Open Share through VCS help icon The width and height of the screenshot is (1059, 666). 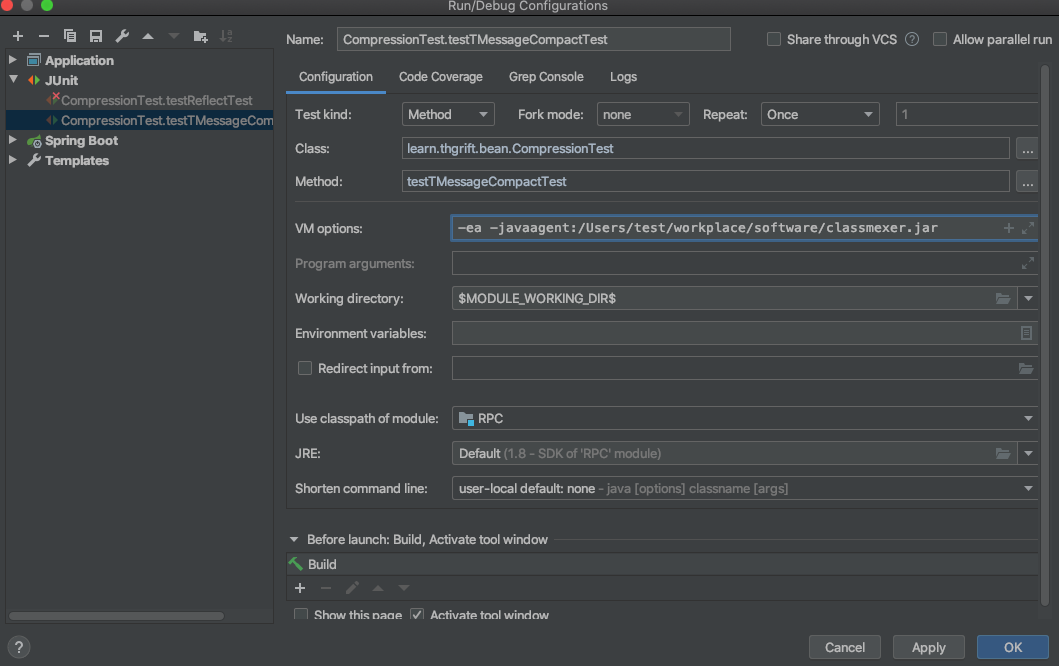pos(911,40)
